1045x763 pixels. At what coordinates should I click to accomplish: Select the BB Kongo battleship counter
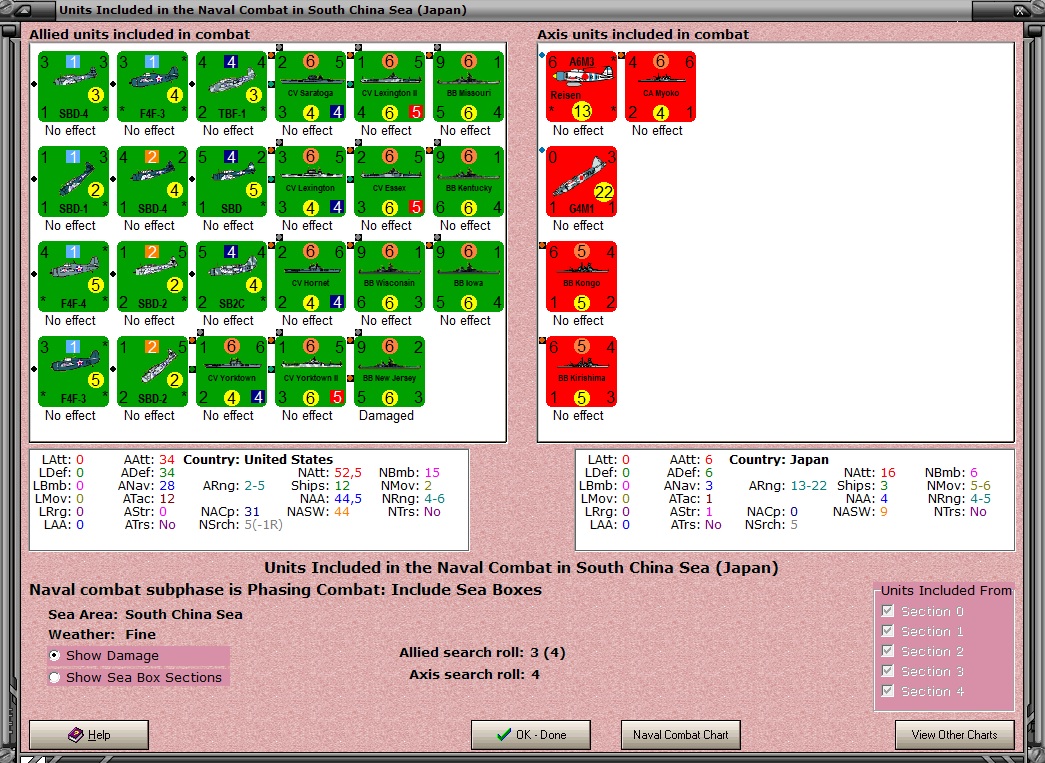[581, 277]
